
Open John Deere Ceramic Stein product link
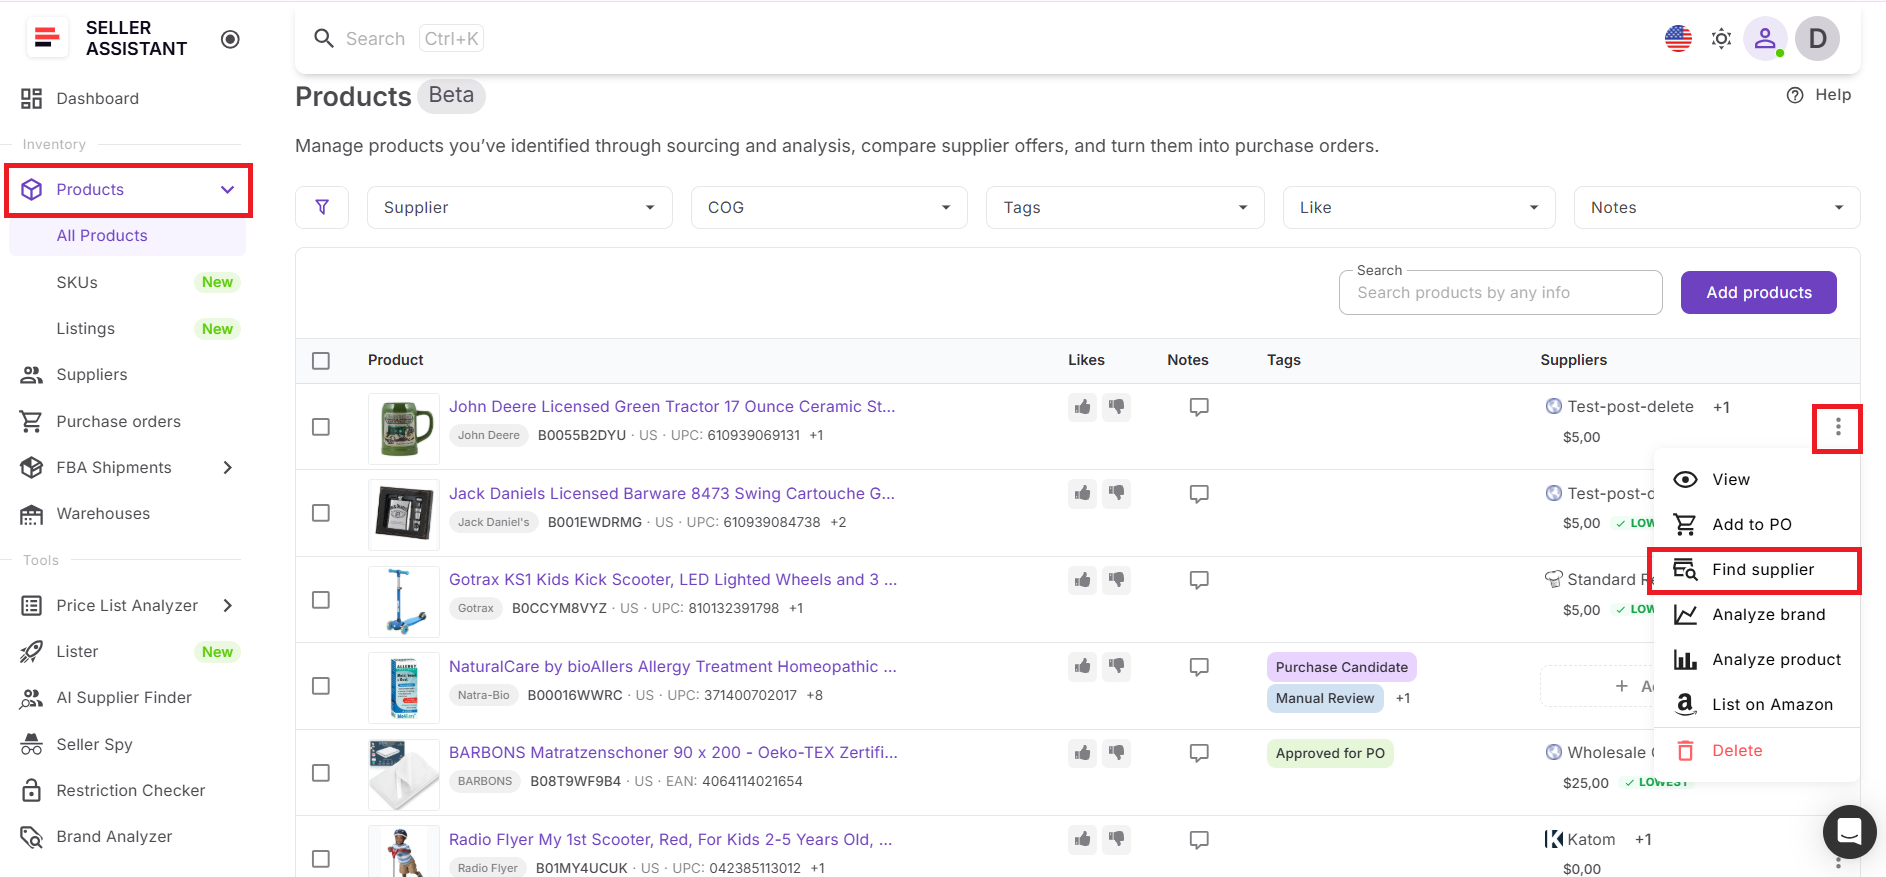pos(672,407)
